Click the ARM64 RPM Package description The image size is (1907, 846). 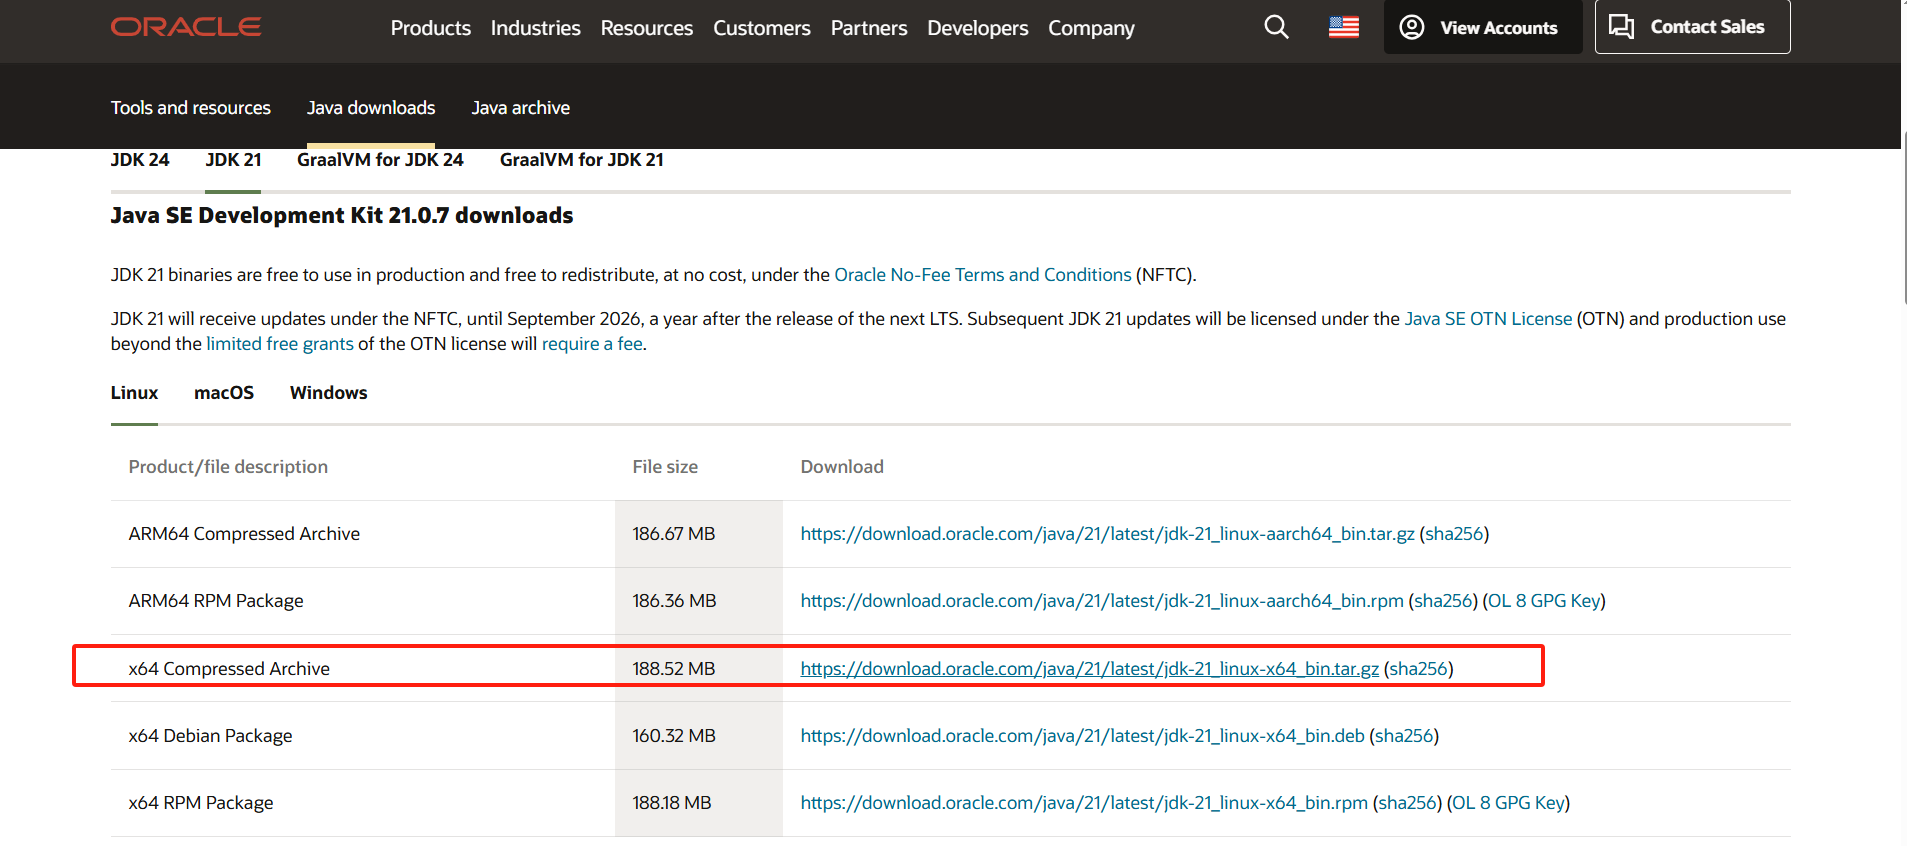click(216, 601)
